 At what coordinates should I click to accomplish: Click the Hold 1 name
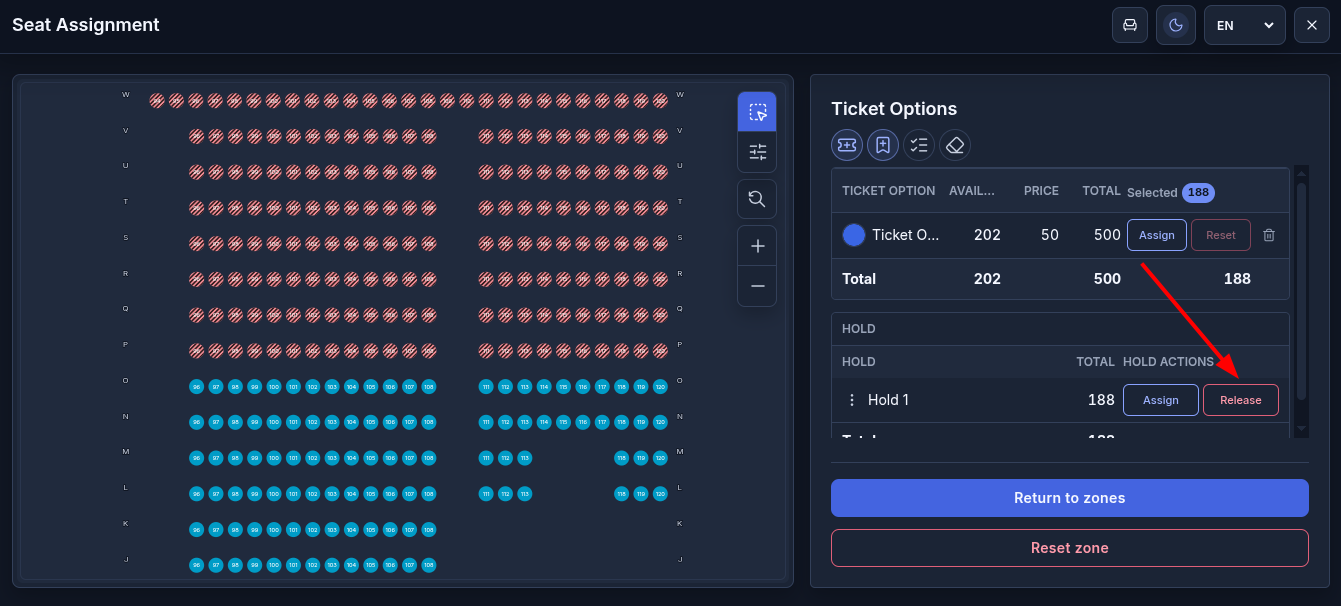(889, 400)
